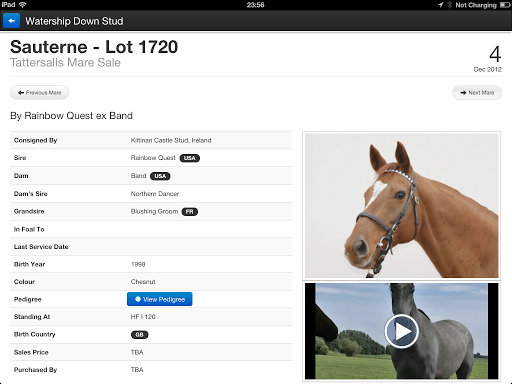
Task: Tap the GB birth country badge
Action: click(139, 335)
